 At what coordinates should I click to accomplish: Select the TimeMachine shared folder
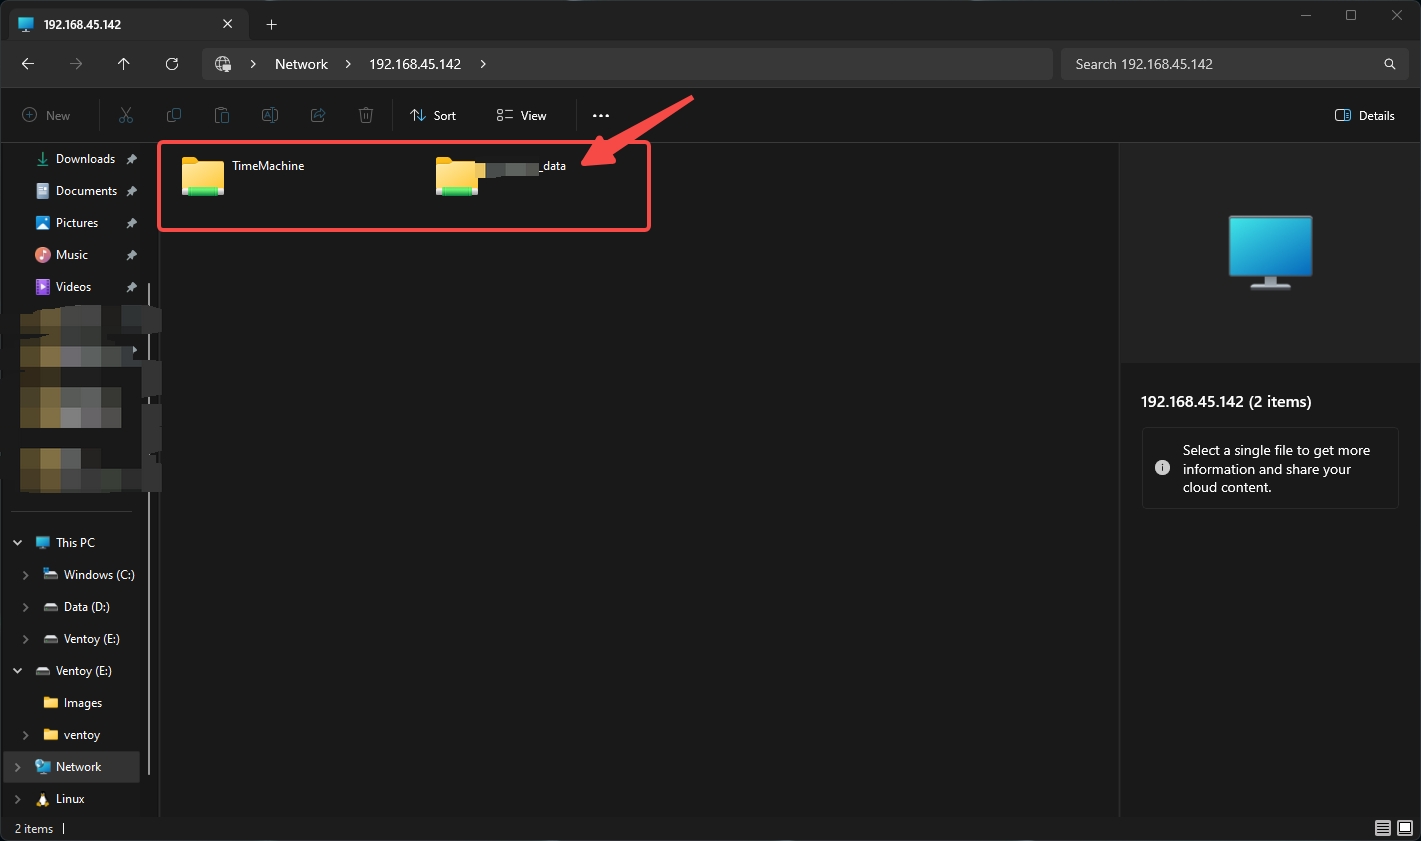(x=244, y=176)
